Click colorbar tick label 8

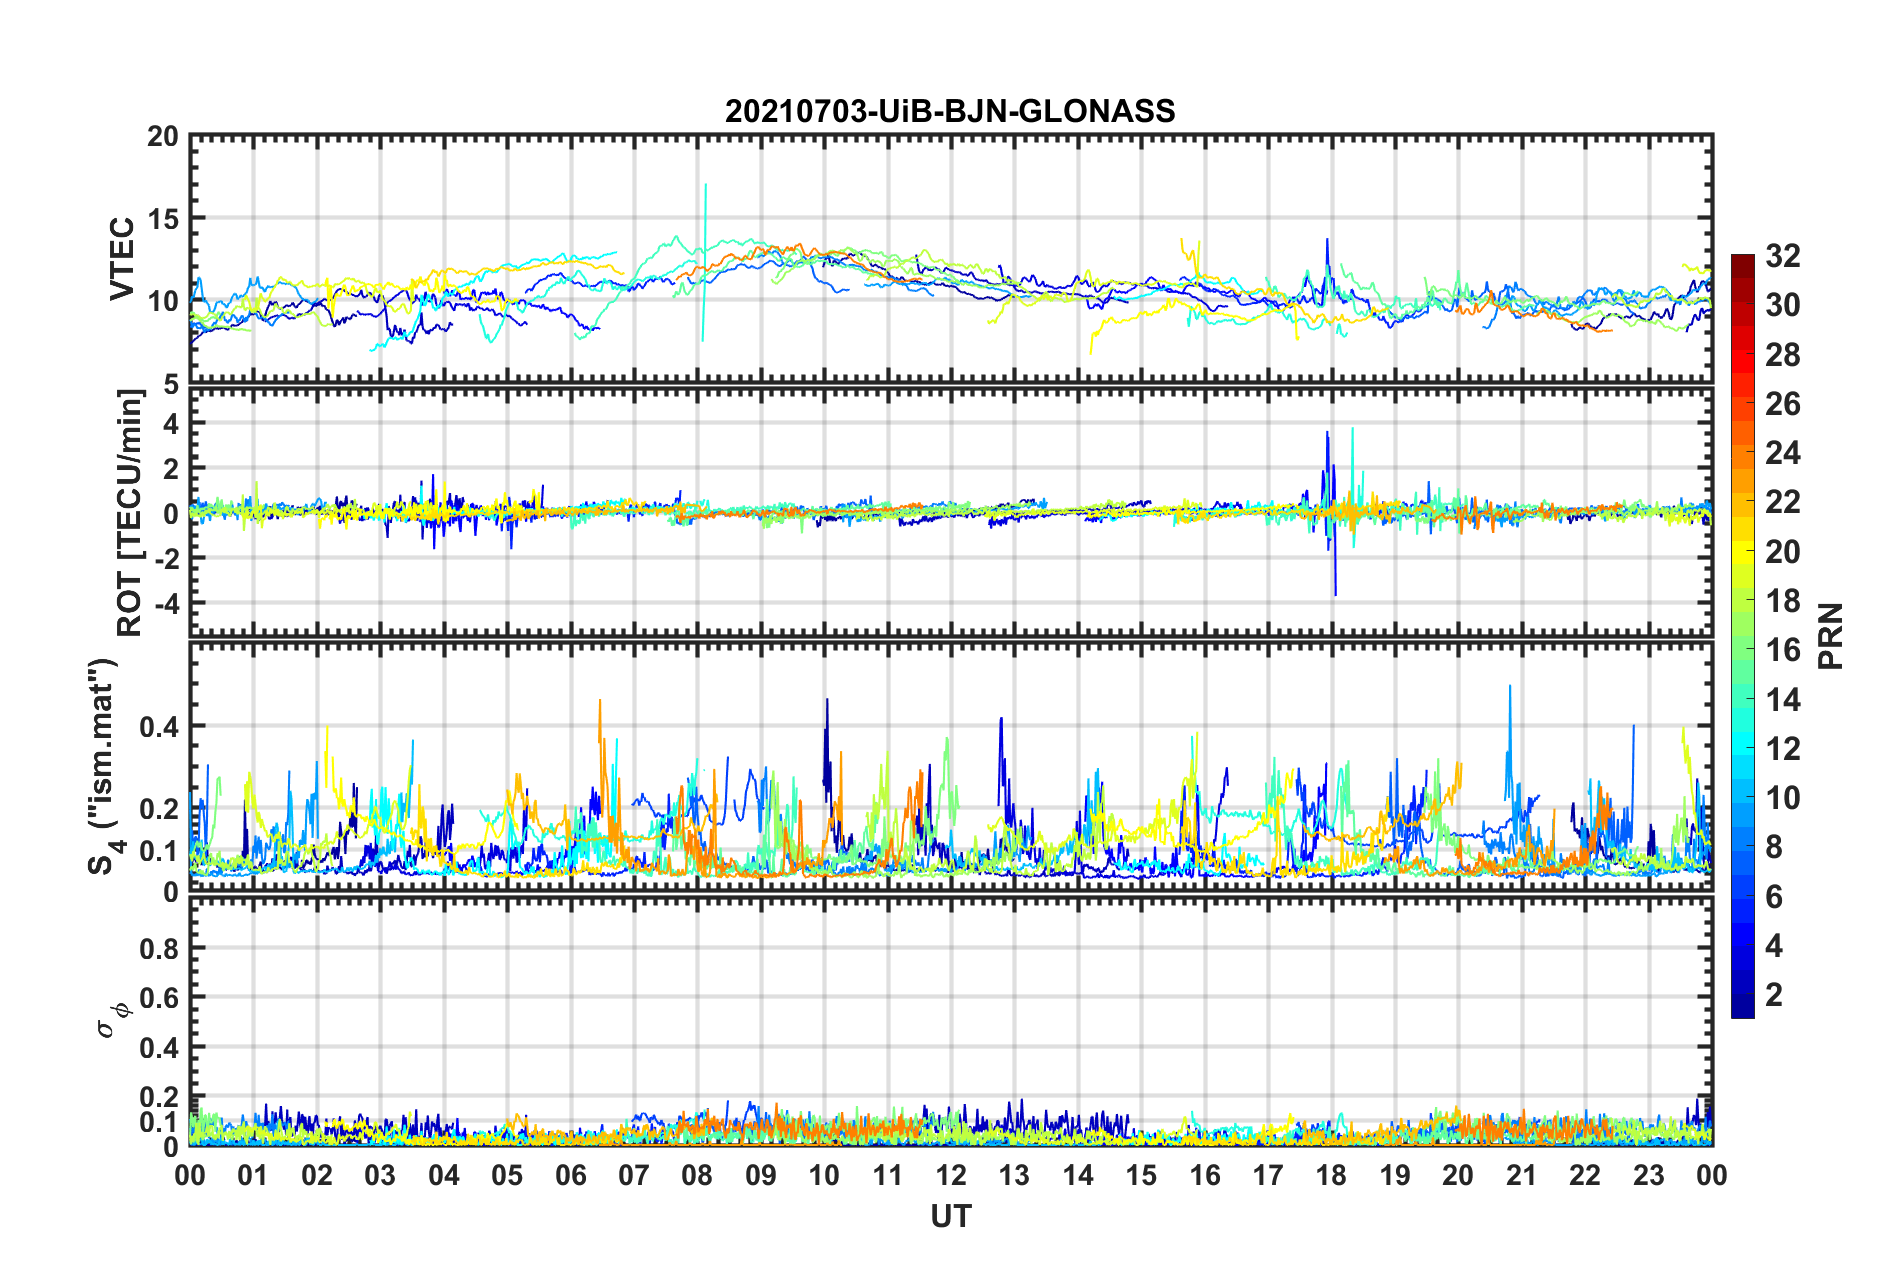tap(1774, 847)
